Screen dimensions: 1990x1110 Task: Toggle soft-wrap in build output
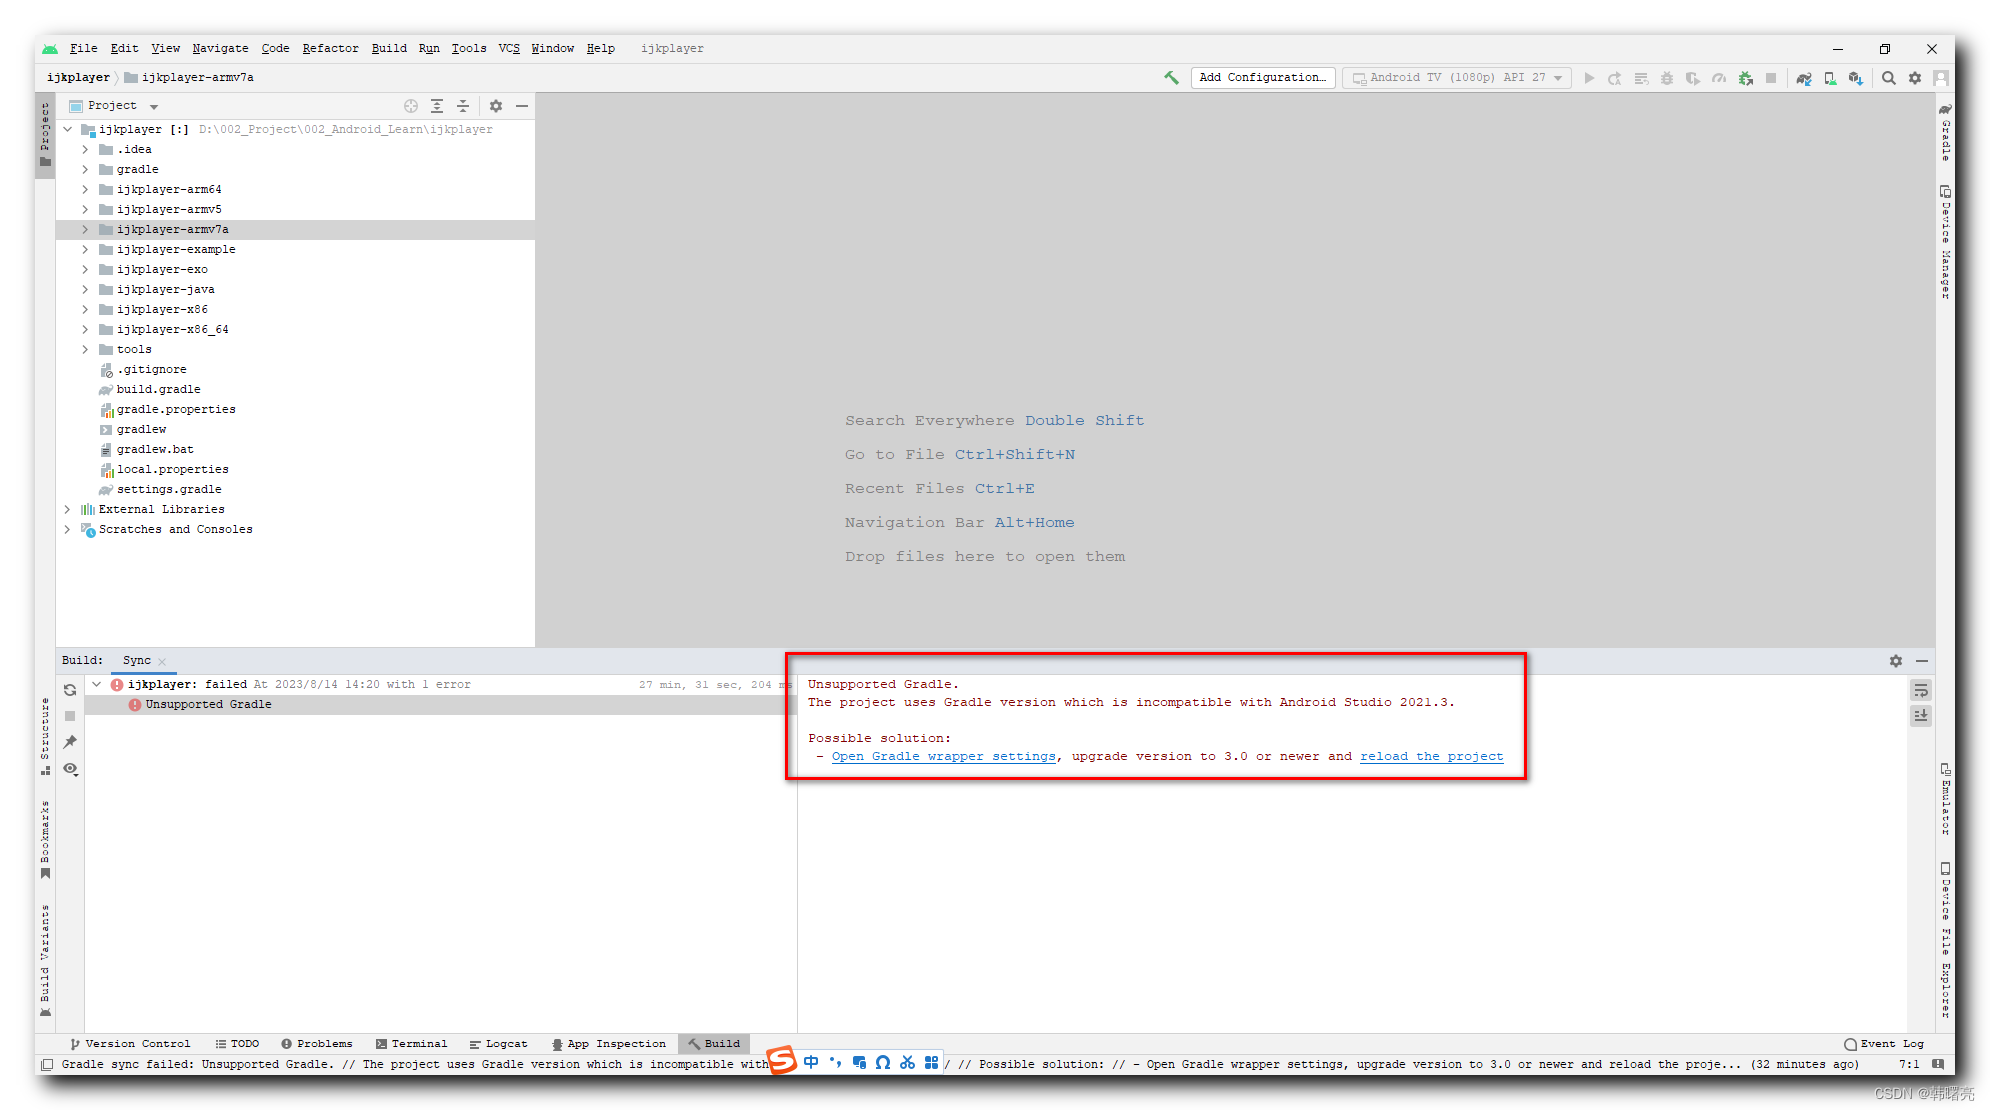pos(1920,690)
